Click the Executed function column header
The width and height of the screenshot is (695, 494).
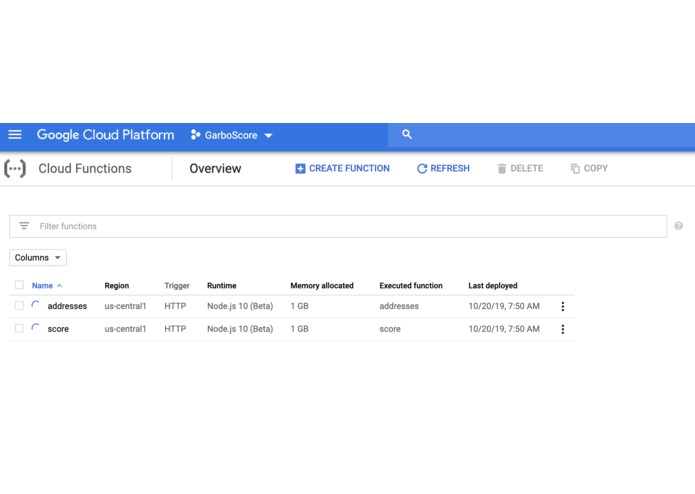(411, 286)
